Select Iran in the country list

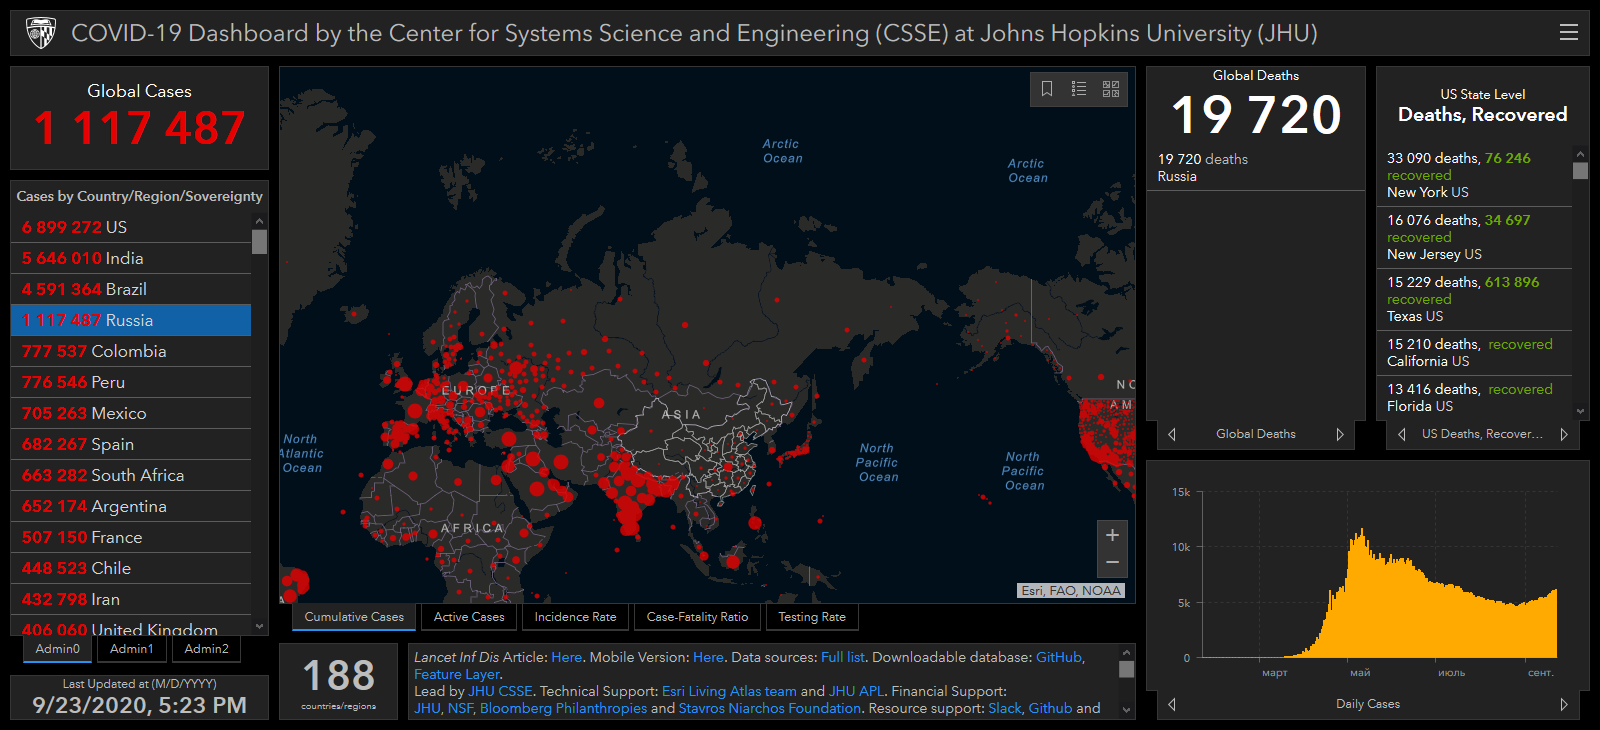pyautogui.click(x=131, y=599)
